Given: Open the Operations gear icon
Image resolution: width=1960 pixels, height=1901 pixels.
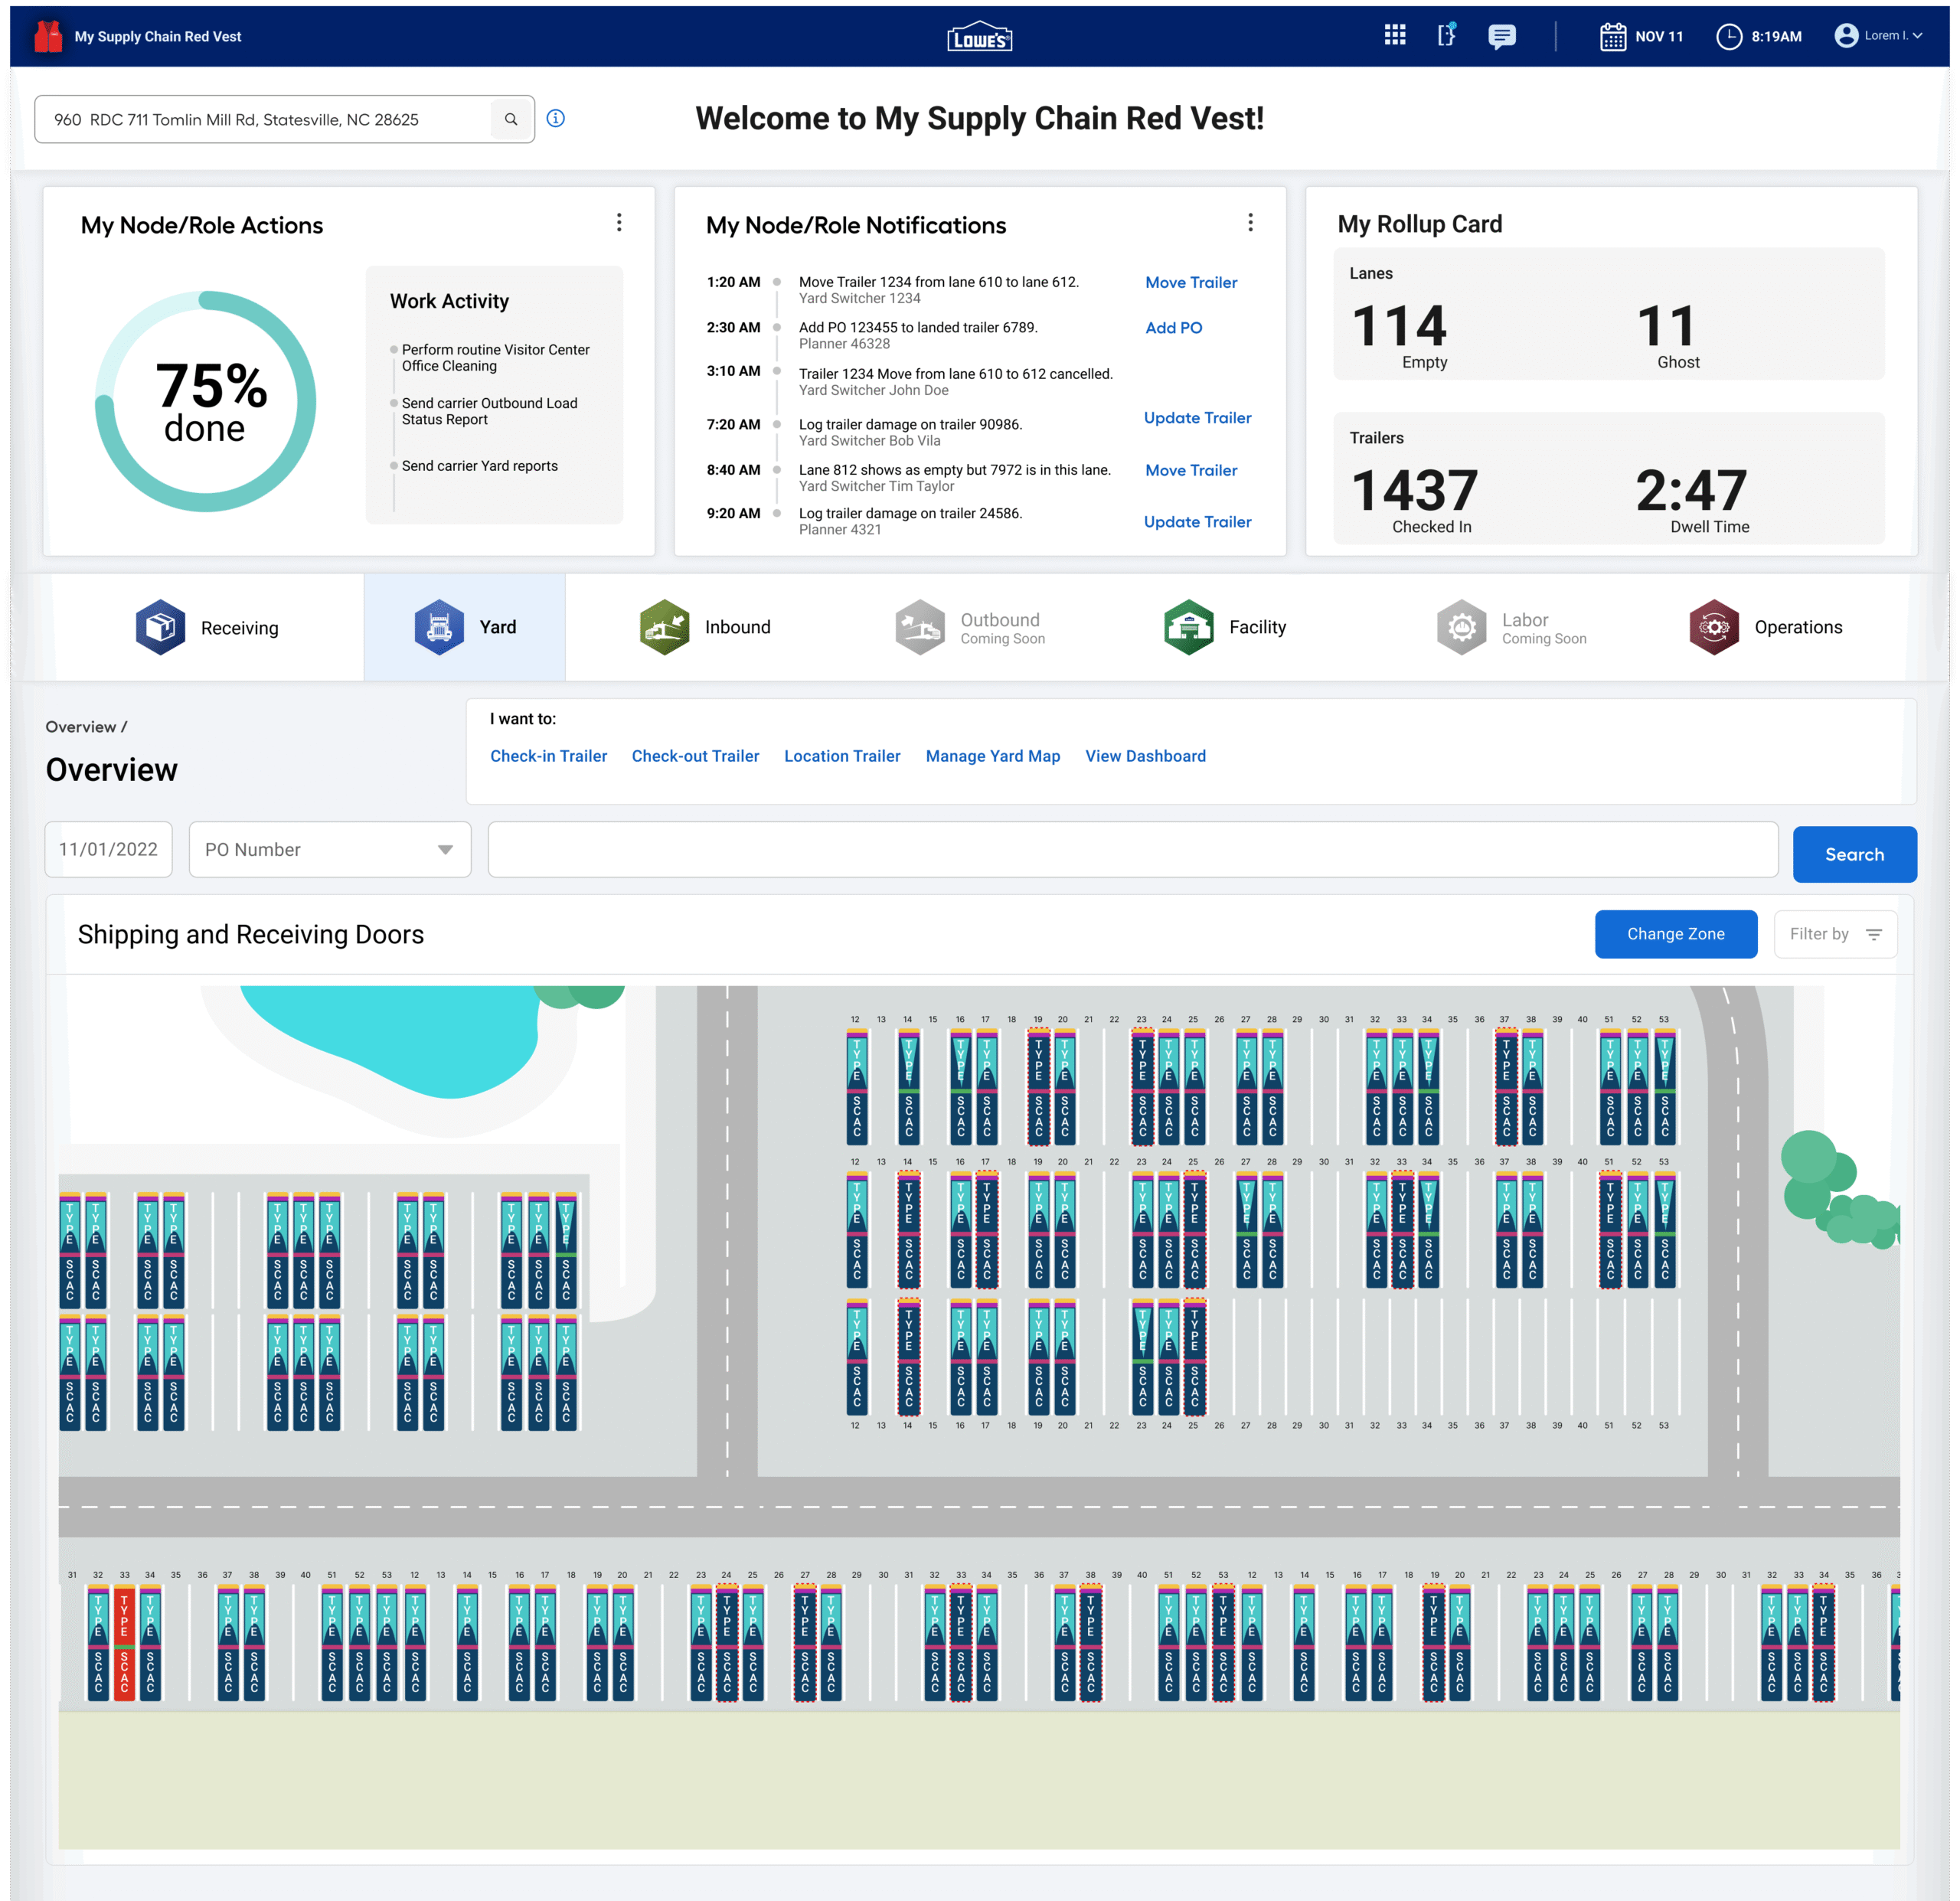Looking at the screenshot, I should coord(1714,627).
